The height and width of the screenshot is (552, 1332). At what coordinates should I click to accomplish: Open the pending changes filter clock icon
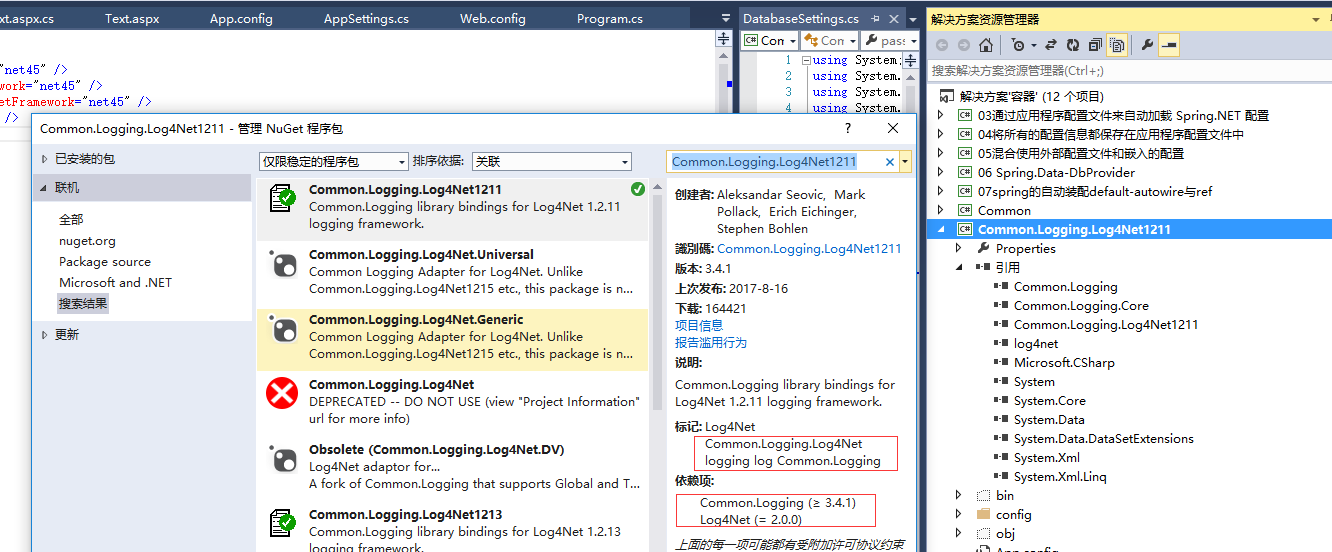[x=1017, y=45]
